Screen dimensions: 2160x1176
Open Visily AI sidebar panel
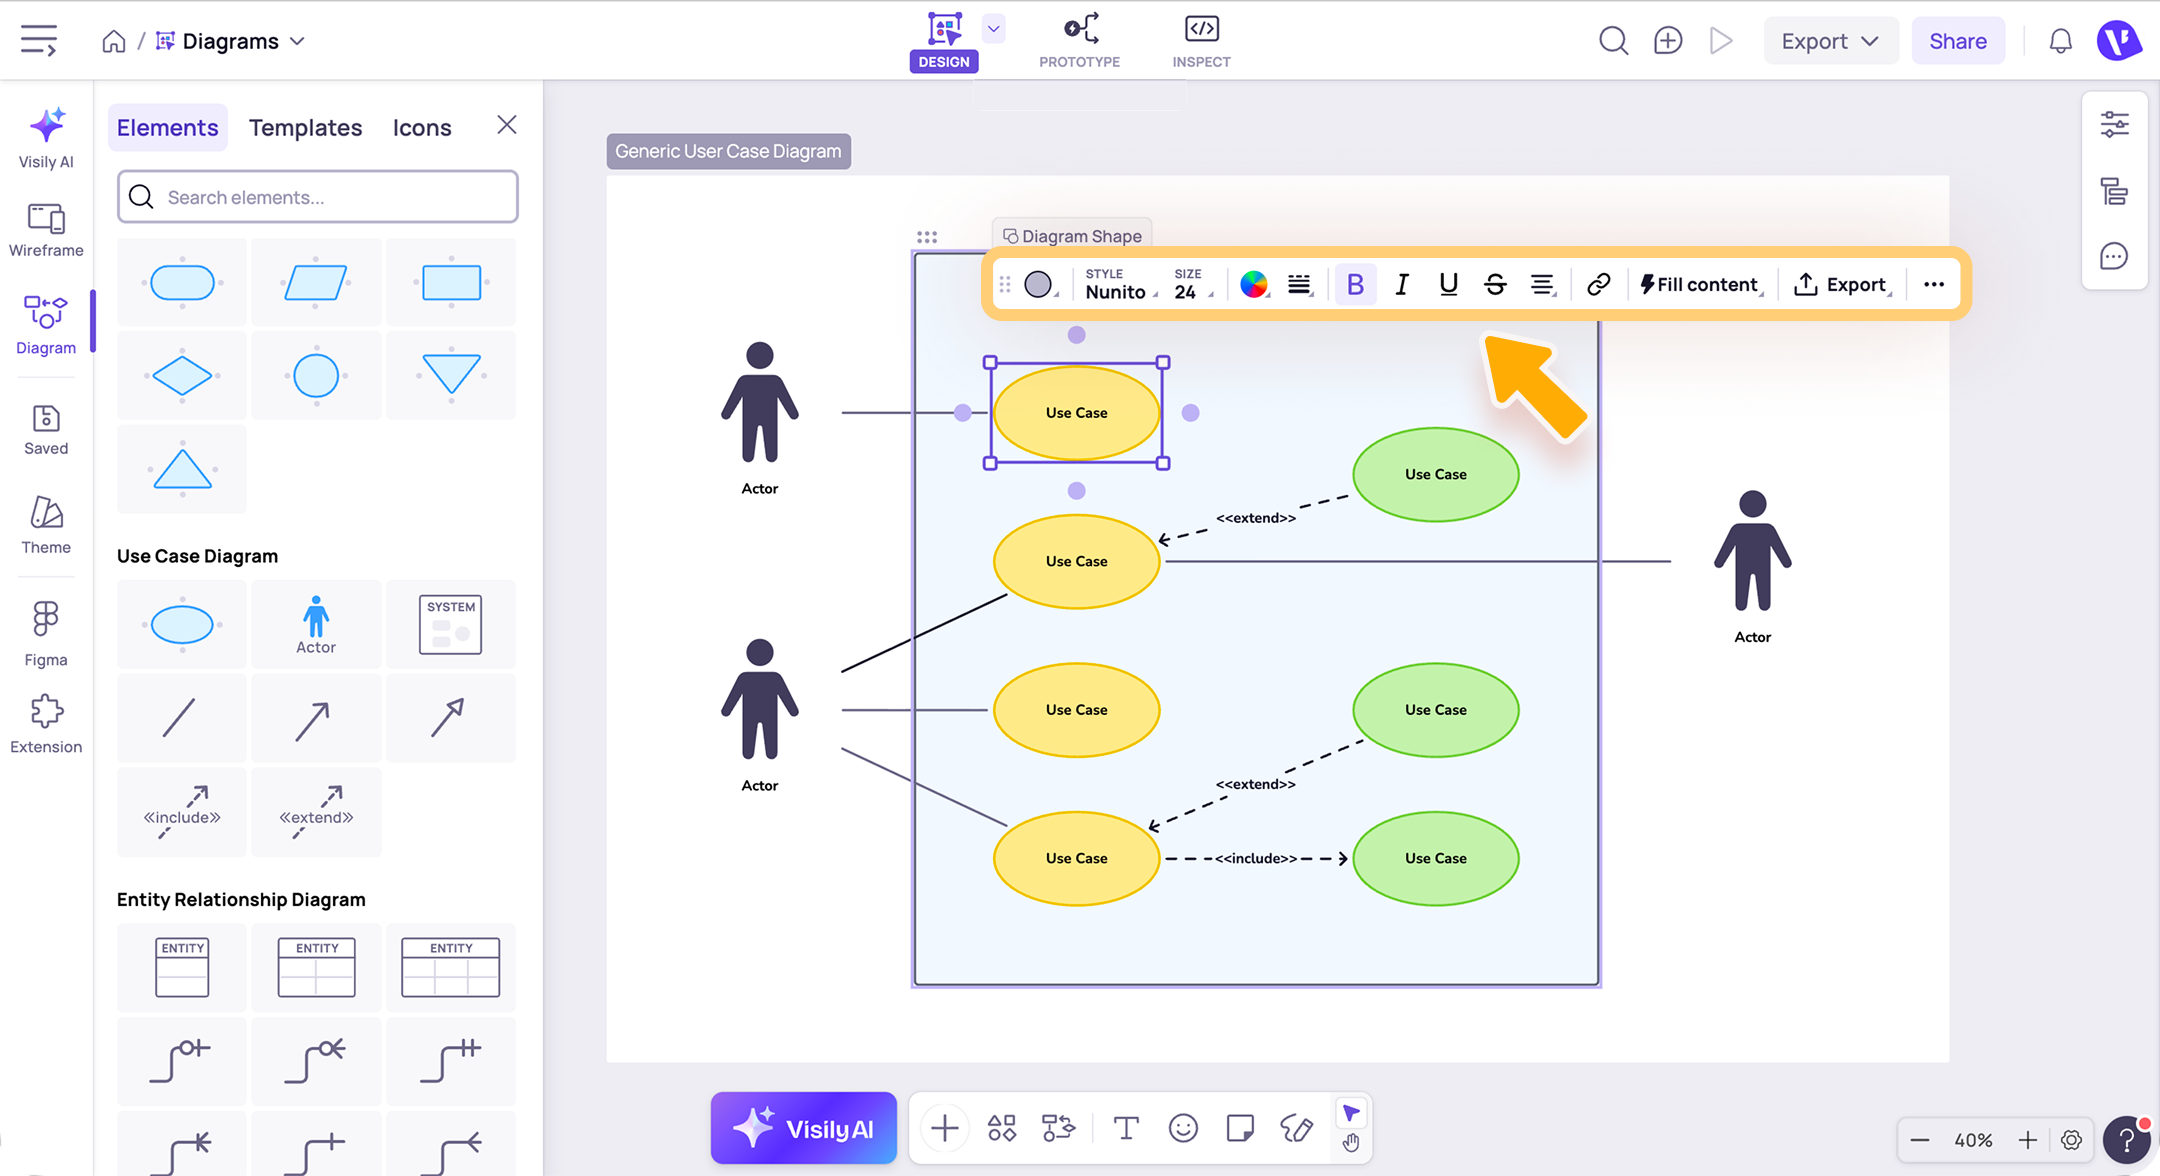(46, 138)
